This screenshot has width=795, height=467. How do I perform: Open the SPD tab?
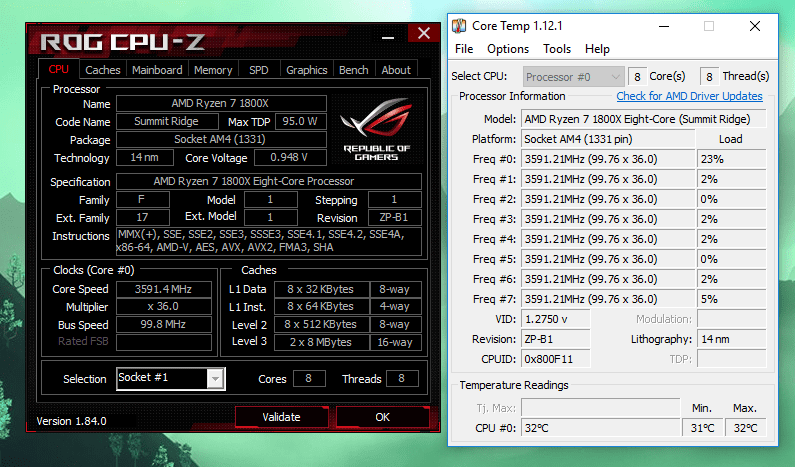(x=259, y=70)
